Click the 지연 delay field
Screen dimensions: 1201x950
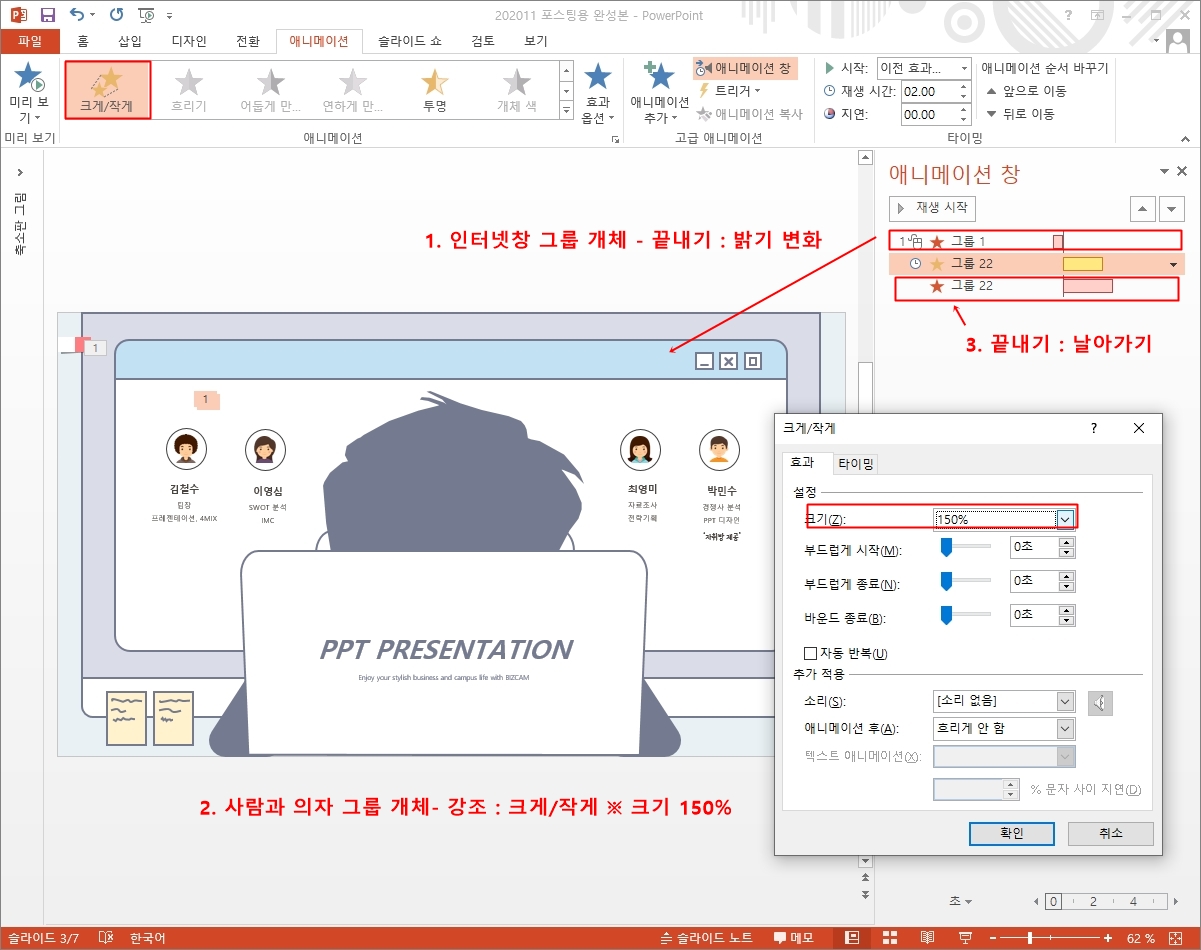coord(928,114)
